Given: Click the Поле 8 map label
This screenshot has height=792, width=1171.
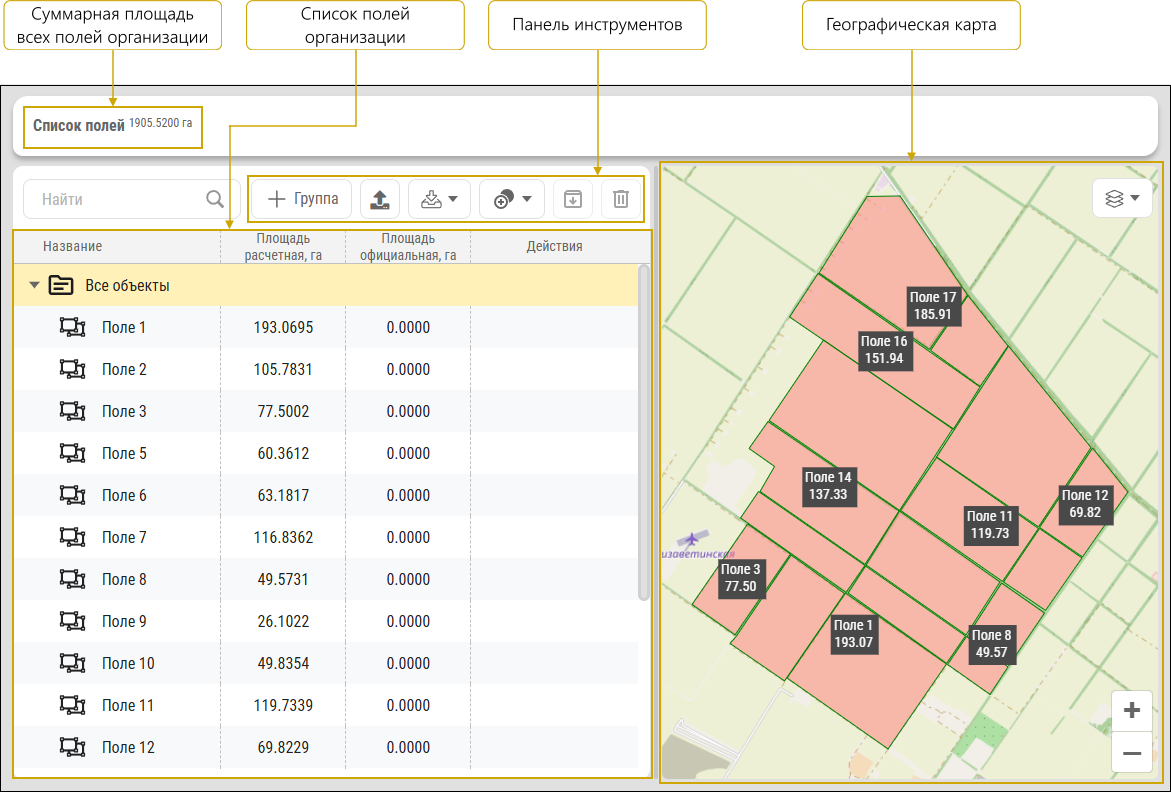Looking at the screenshot, I should pos(991,643).
